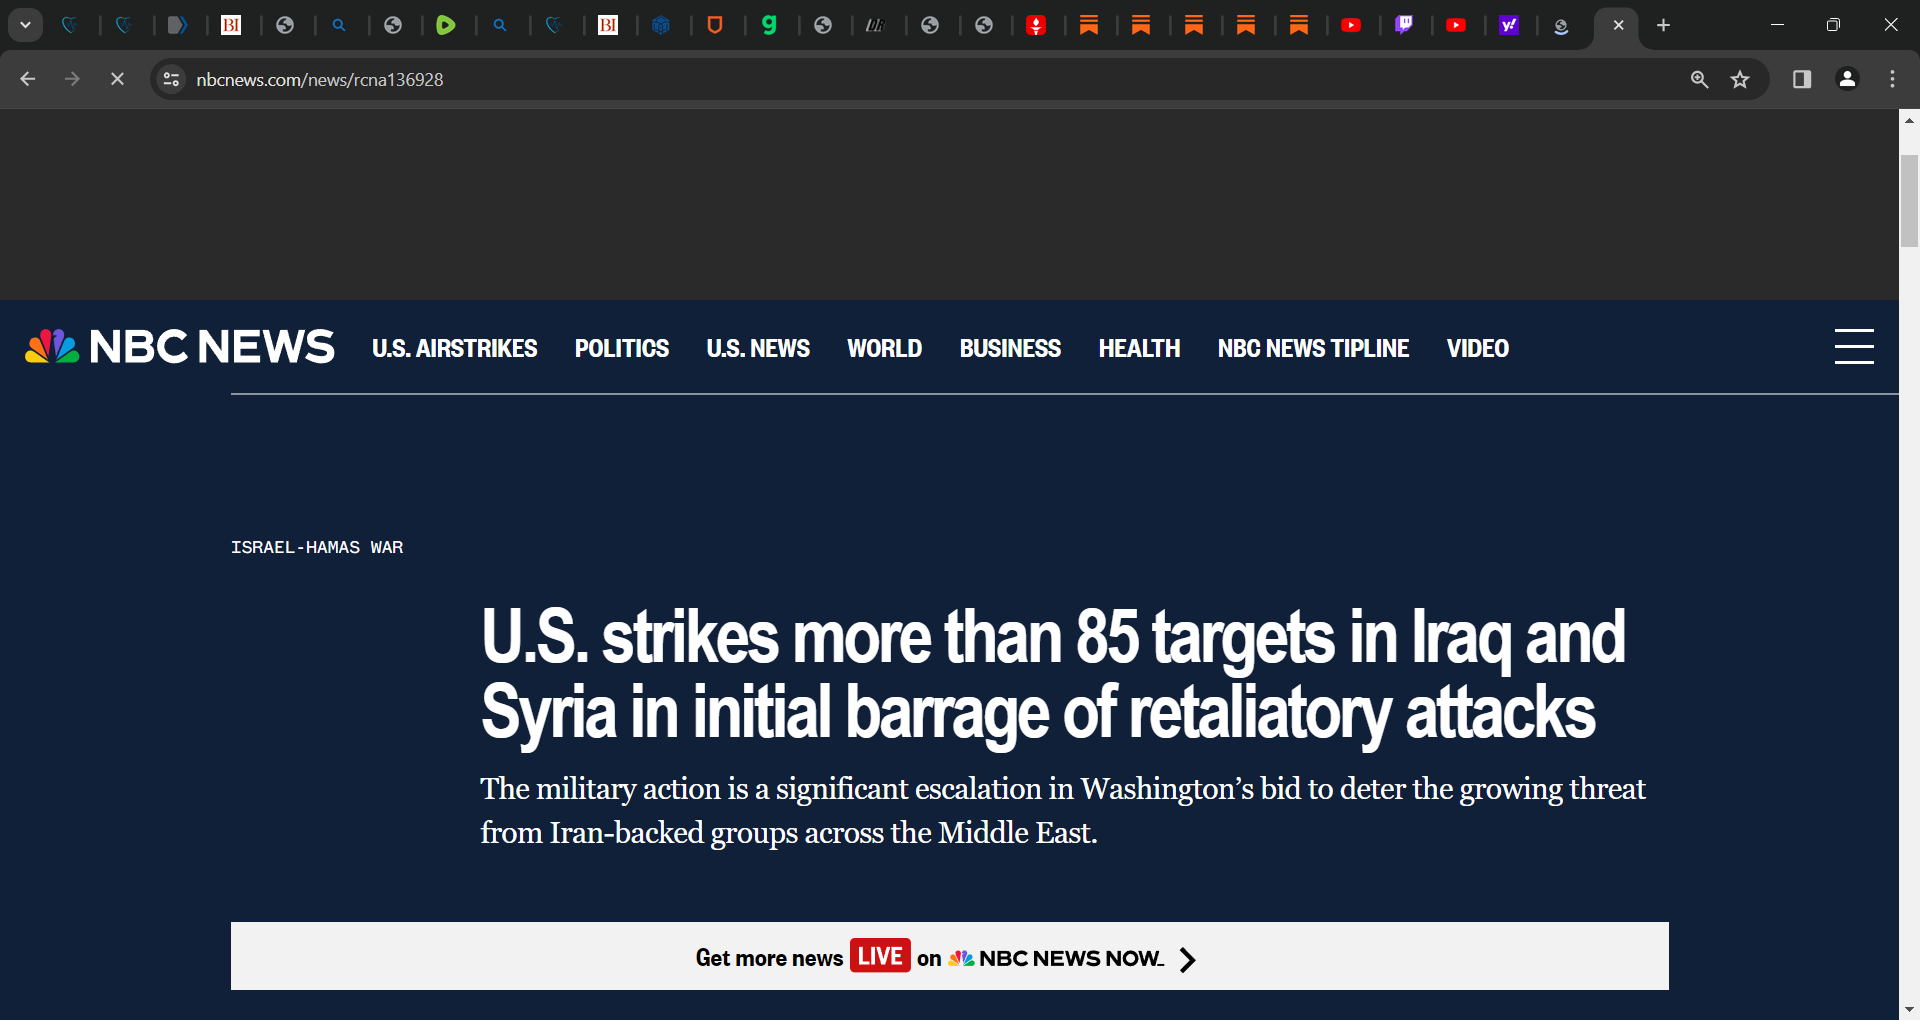Viewport: 1920px width, 1020px height.
Task: Switch to the orange shield icon tab
Action: 715,25
